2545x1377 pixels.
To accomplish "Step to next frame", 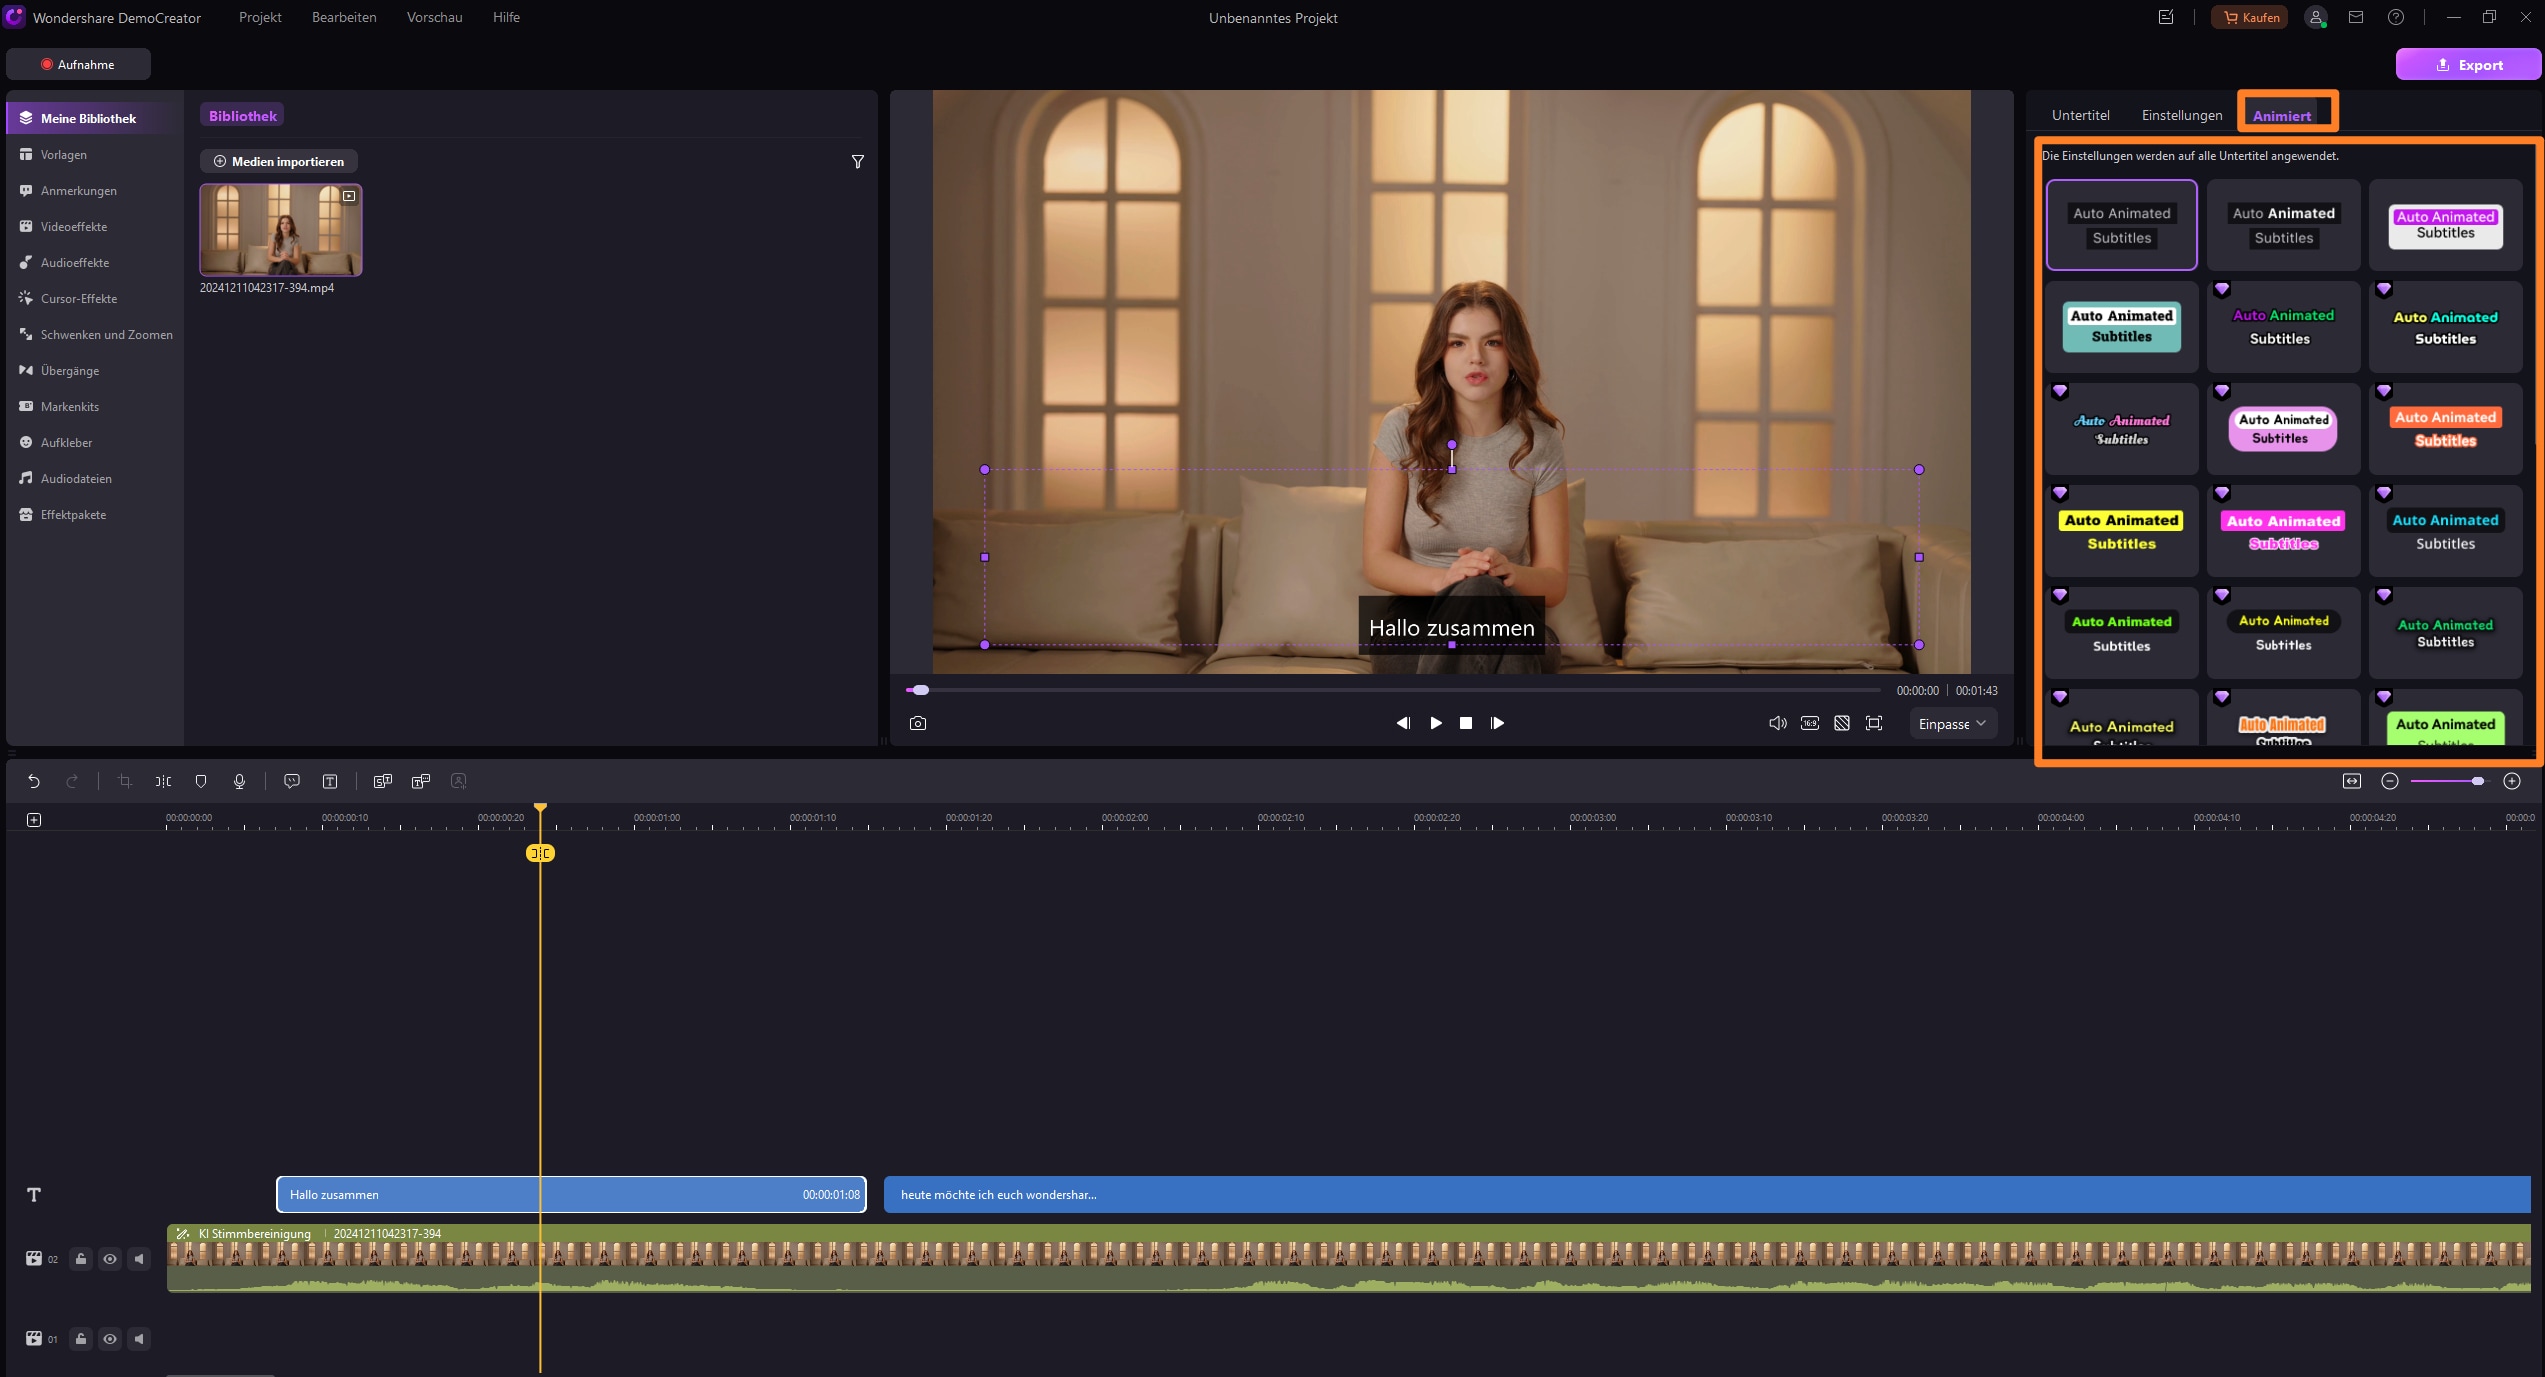I will [1497, 723].
